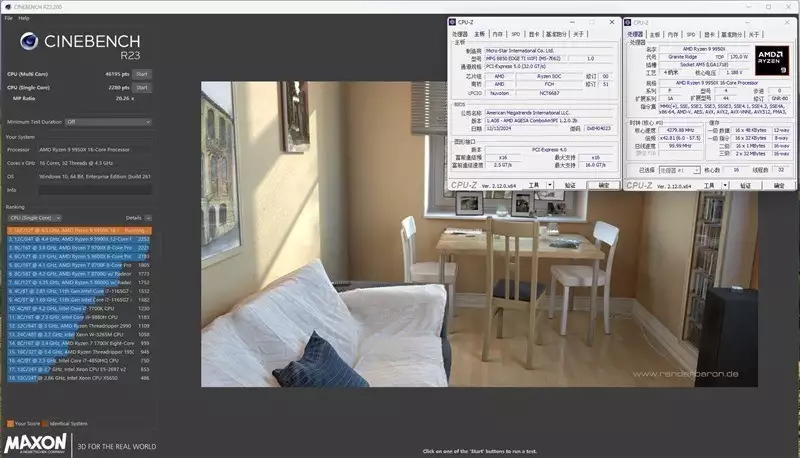This screenshot has height=458, width=800.
Task: Click the orange Your Score legend square
Action: (10, 423)
